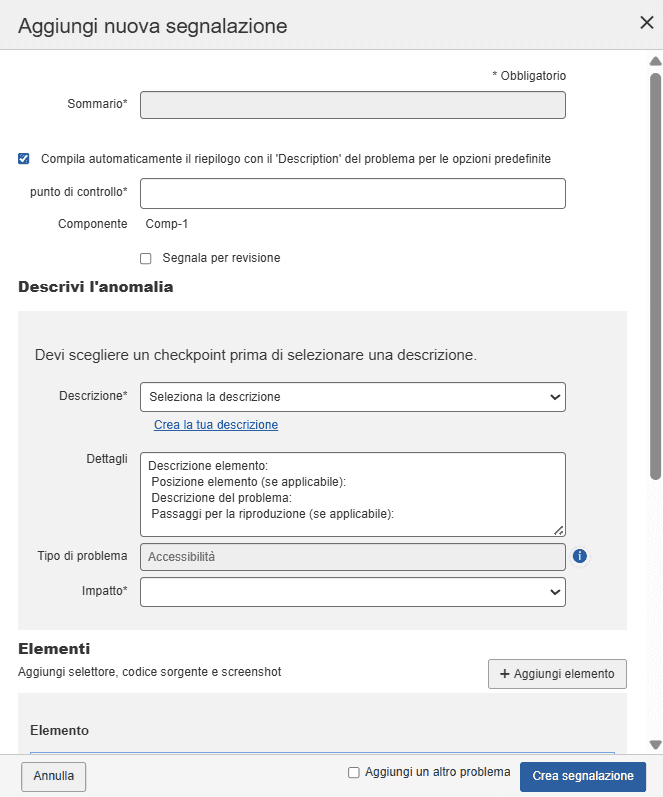
Task: Click the scrollbar up arrow
Action: 655,61
